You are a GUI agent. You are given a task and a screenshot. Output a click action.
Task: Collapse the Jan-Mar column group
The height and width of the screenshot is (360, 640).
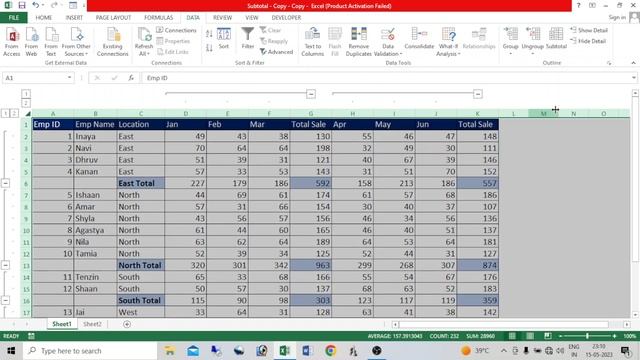(x=311, y=94)
